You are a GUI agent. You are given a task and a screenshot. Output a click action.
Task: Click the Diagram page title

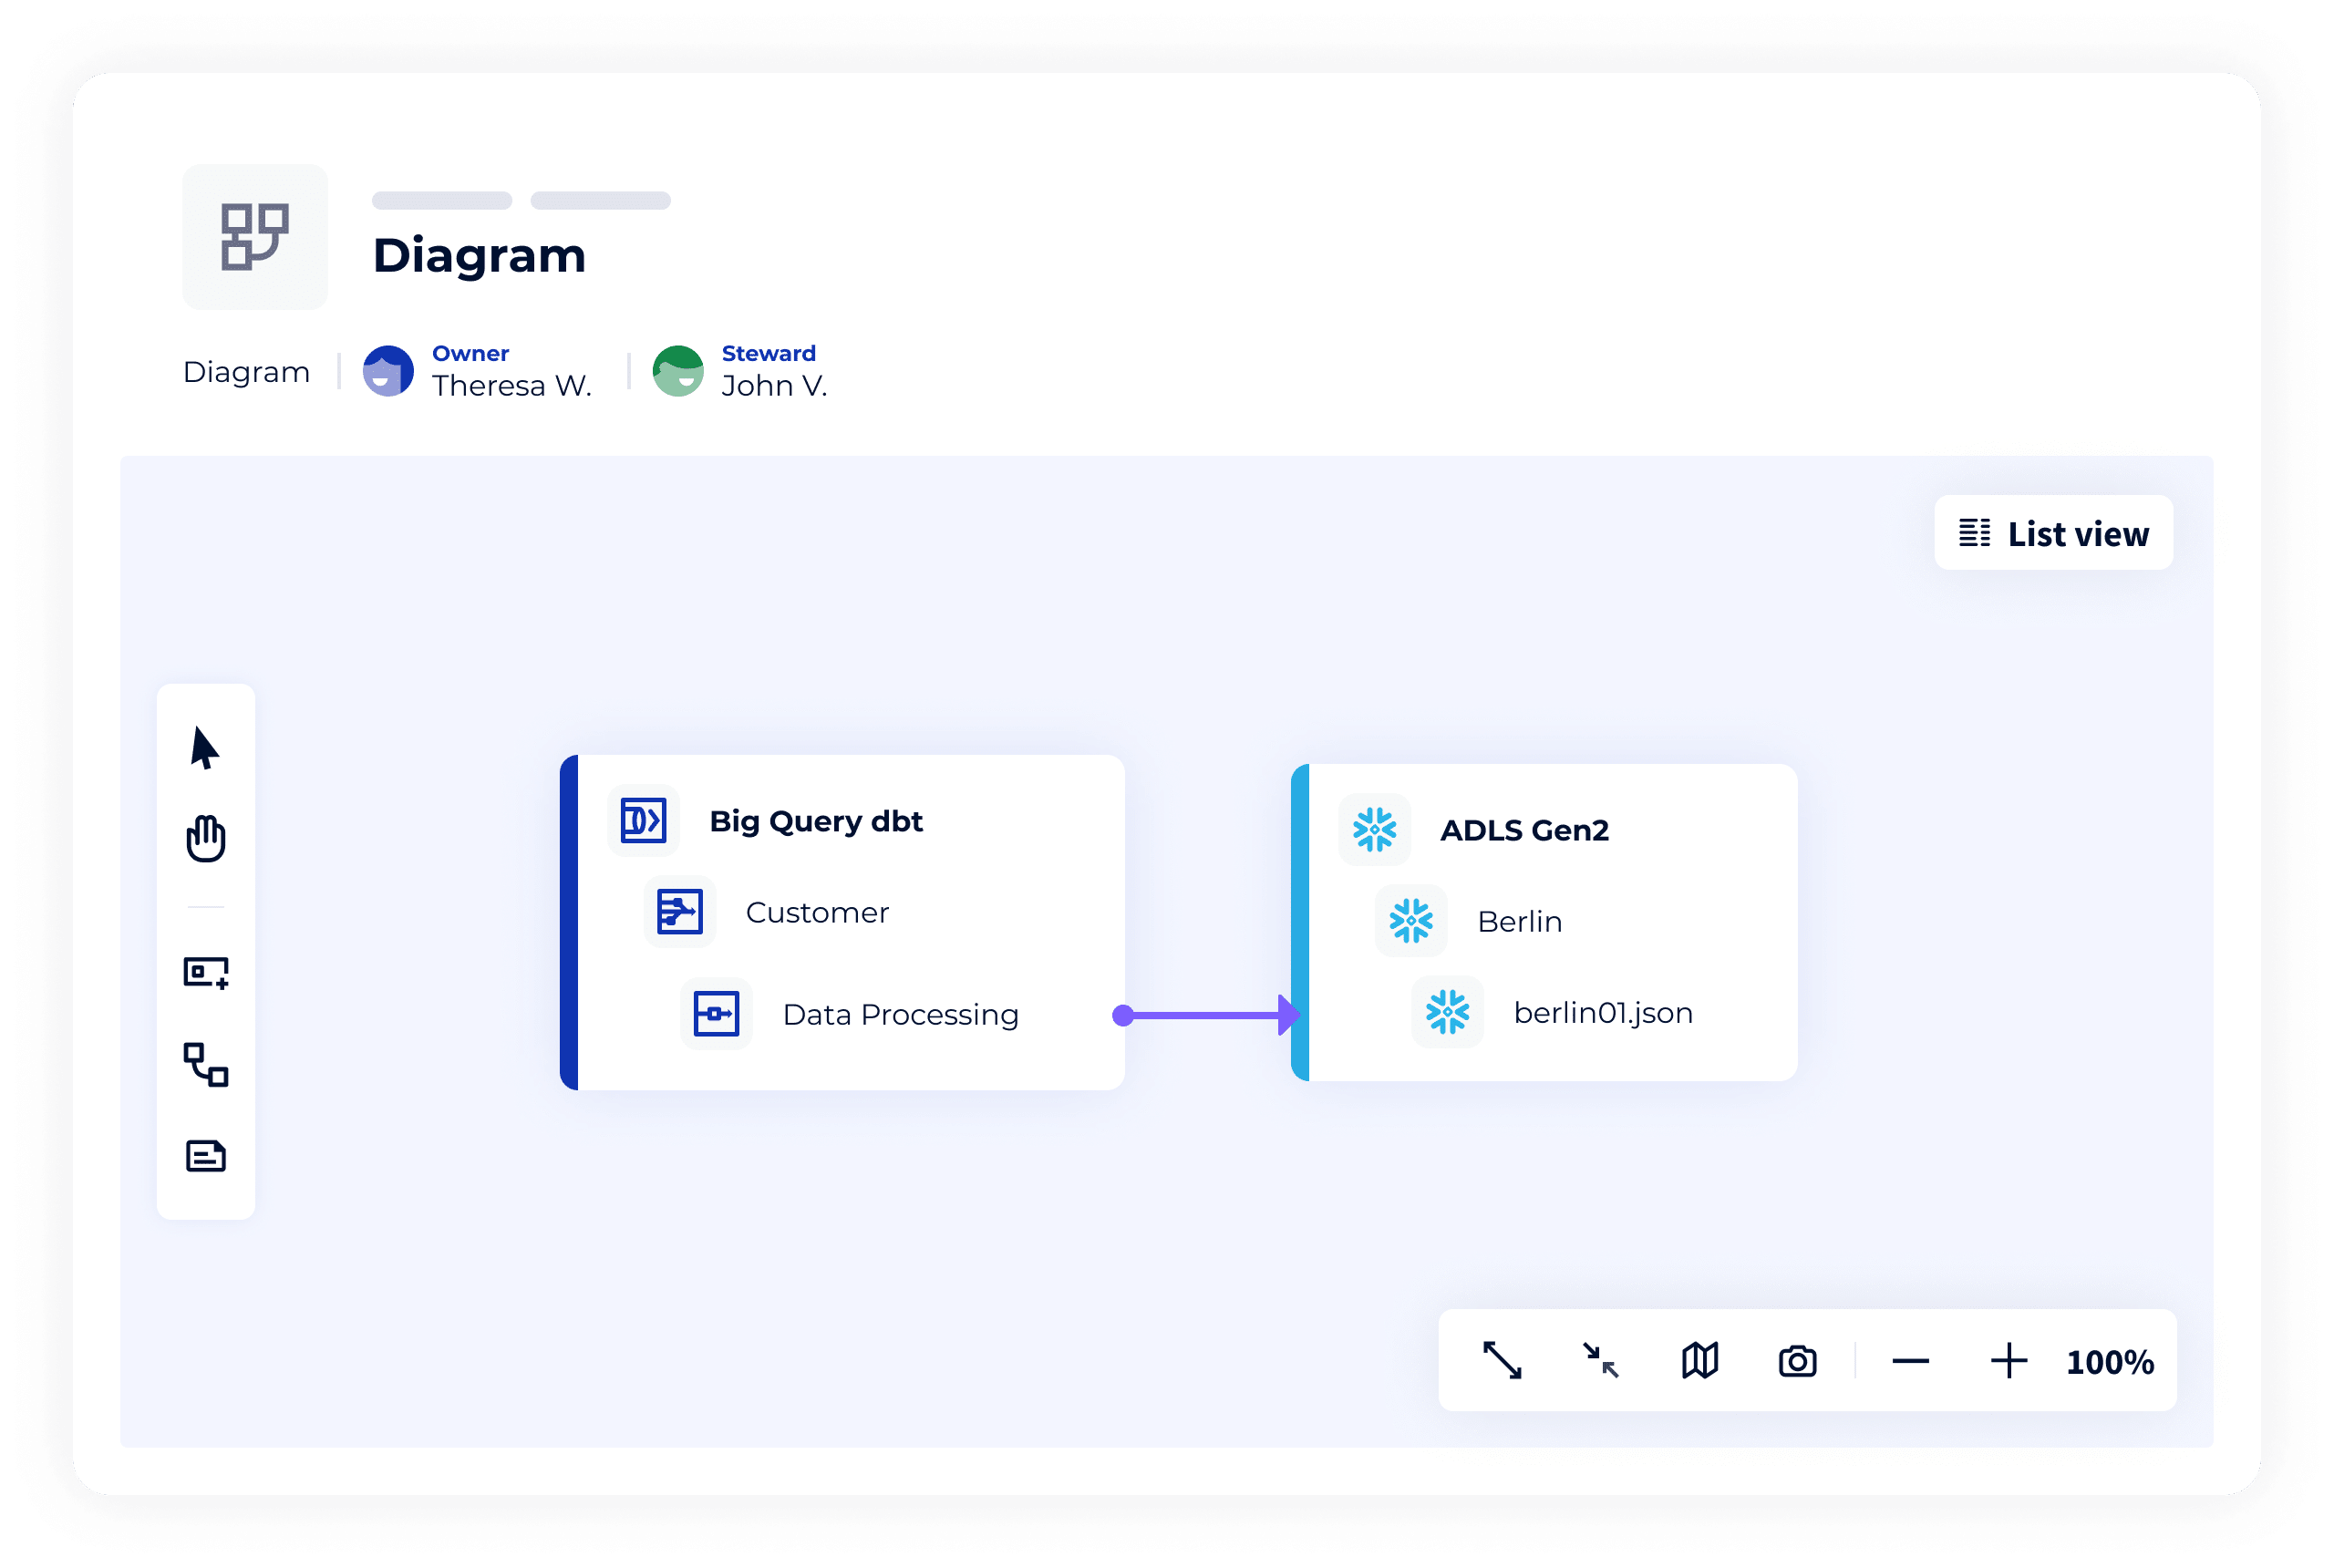tap(479, 255)
